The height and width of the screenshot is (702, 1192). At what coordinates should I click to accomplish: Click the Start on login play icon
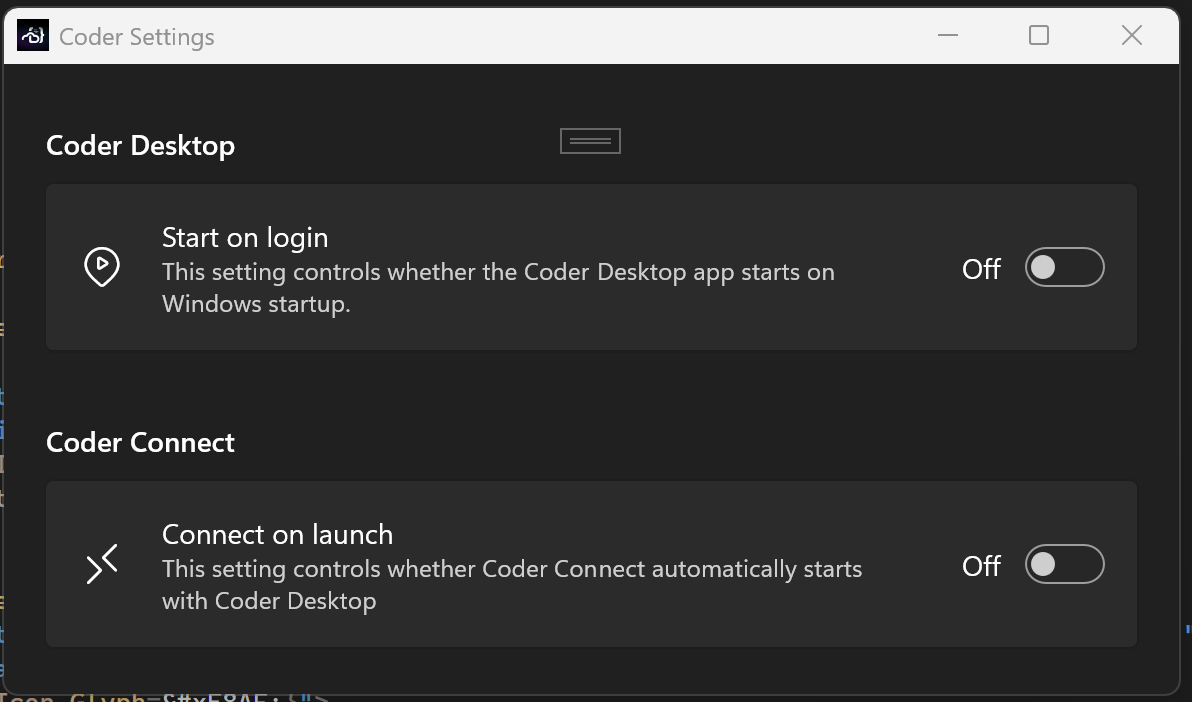pos(102,267)
